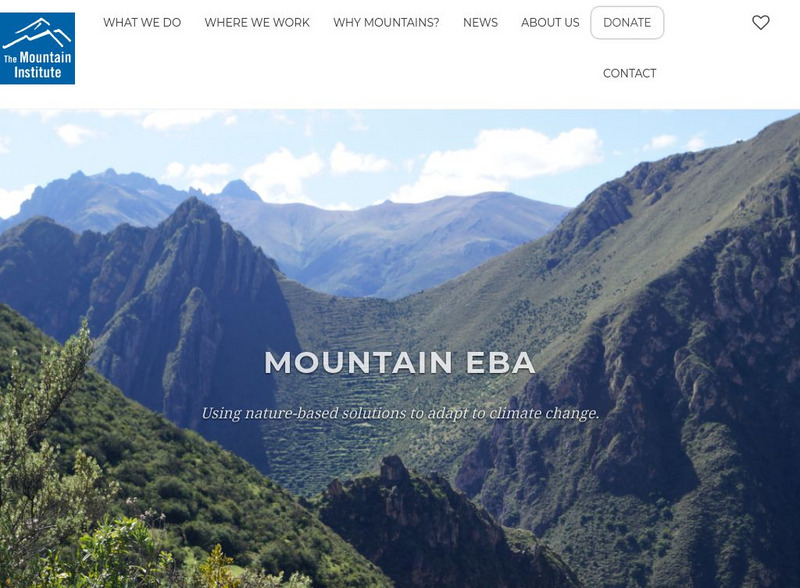
Task: Go home via 'The Mountain Institute' logo text
Action: pyautogui.click(x=37, y=65)
